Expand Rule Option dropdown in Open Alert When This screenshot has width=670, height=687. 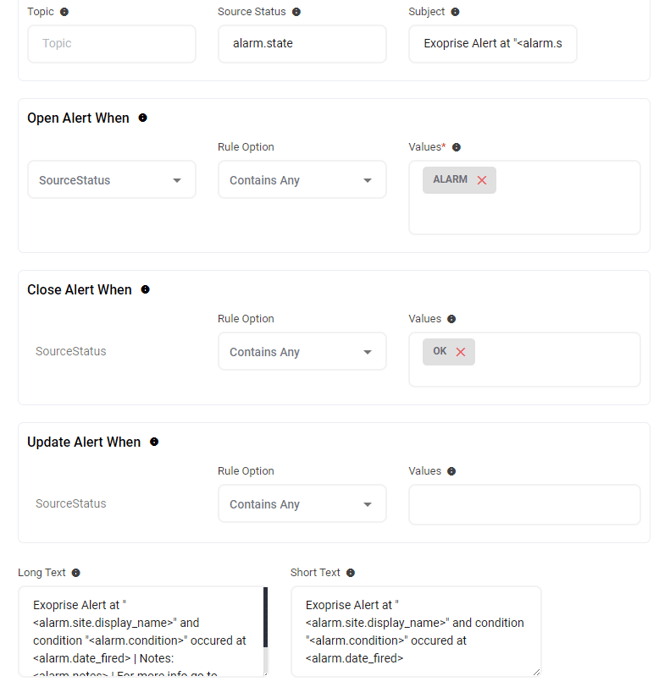pos(301,180)
